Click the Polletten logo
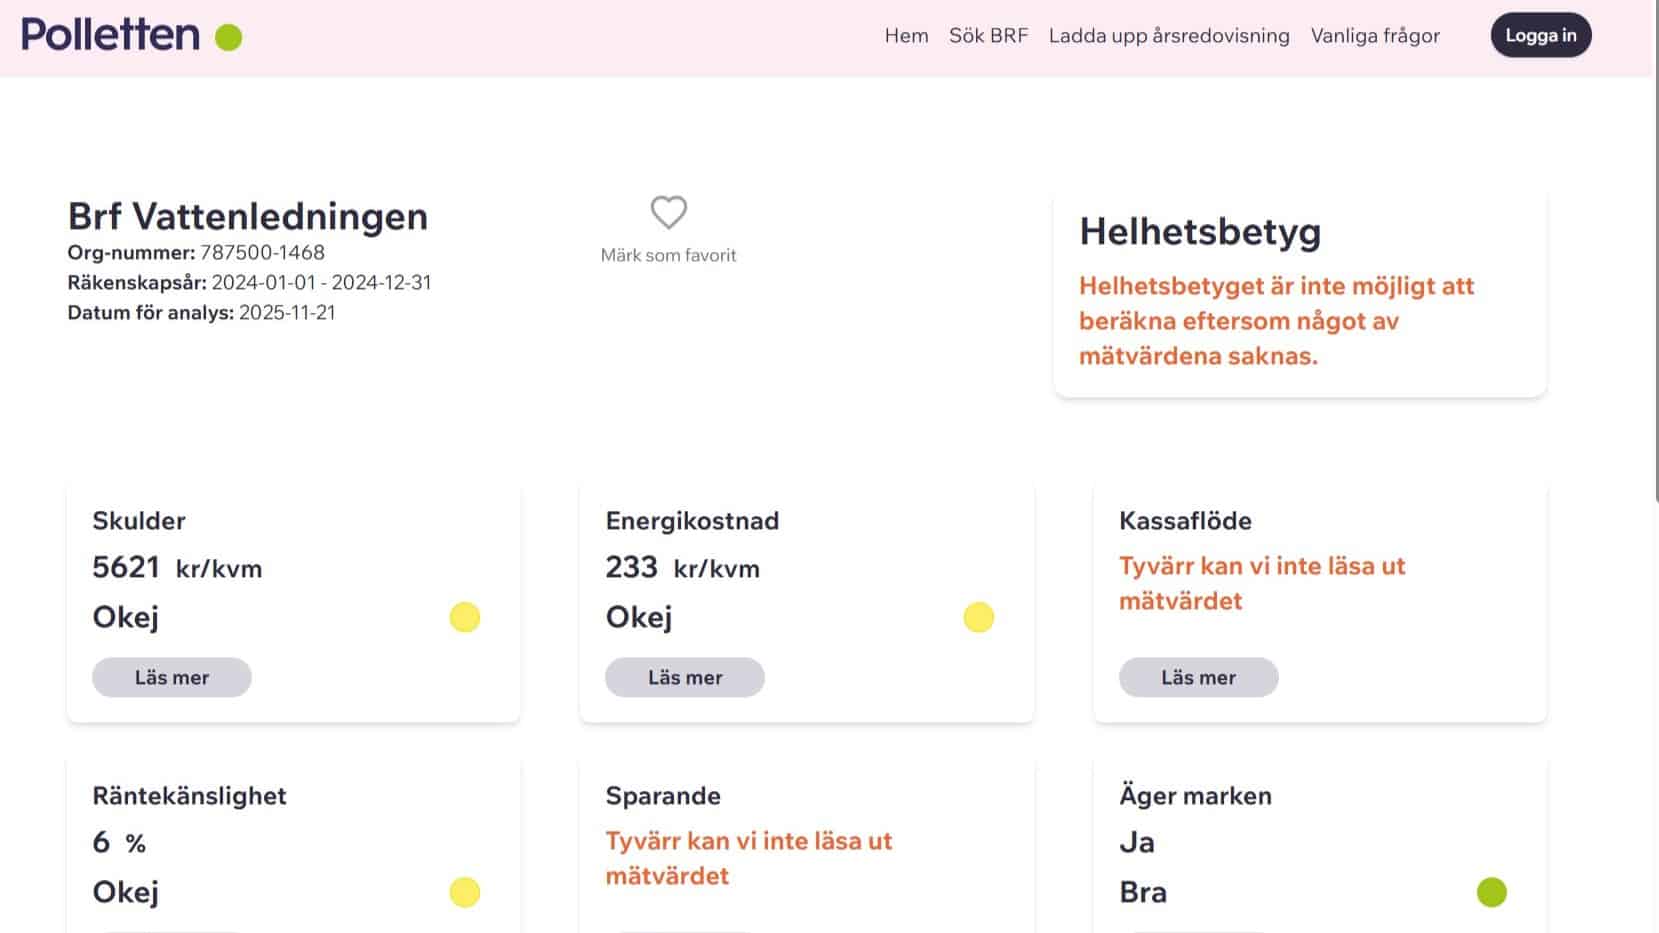The height and width of the screenshot is (933, 1659). click(110, 34)
